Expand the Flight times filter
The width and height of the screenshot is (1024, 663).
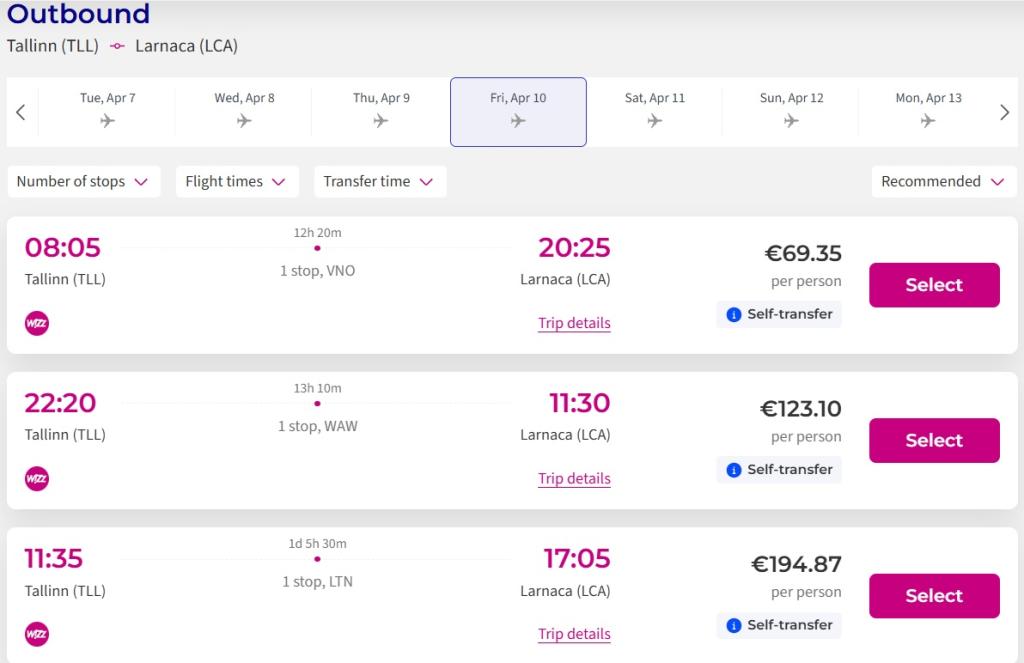(236, 182)
